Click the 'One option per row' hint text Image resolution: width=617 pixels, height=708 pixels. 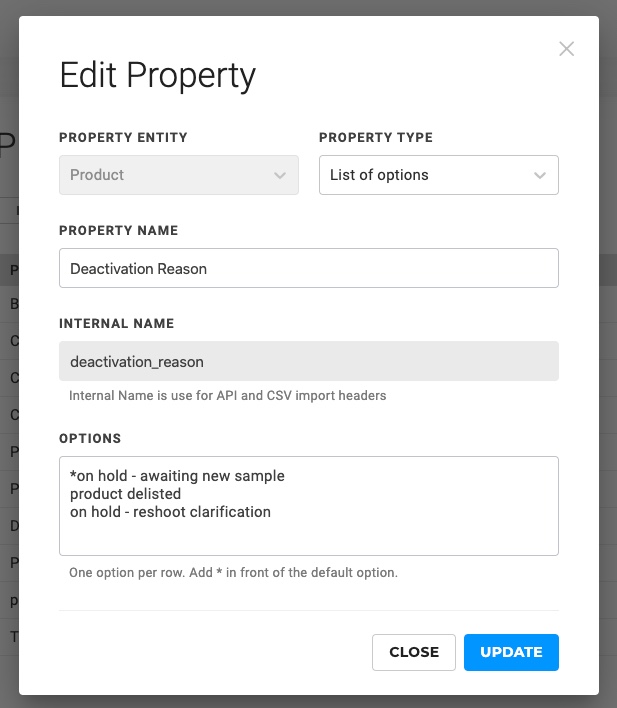click(x=233, y=573)
